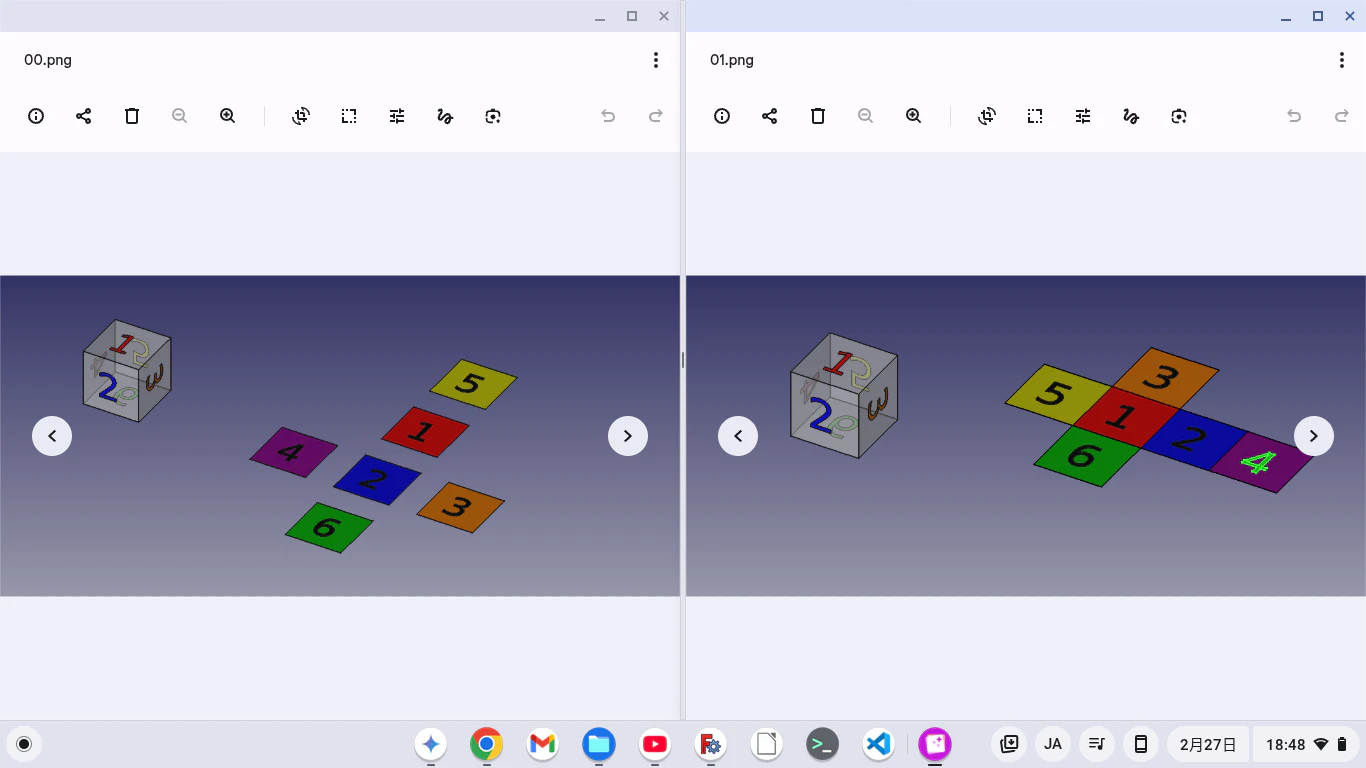Select the draw tool in 01.png window
The image size is (1366, 768).
[x=1131, y=116]
